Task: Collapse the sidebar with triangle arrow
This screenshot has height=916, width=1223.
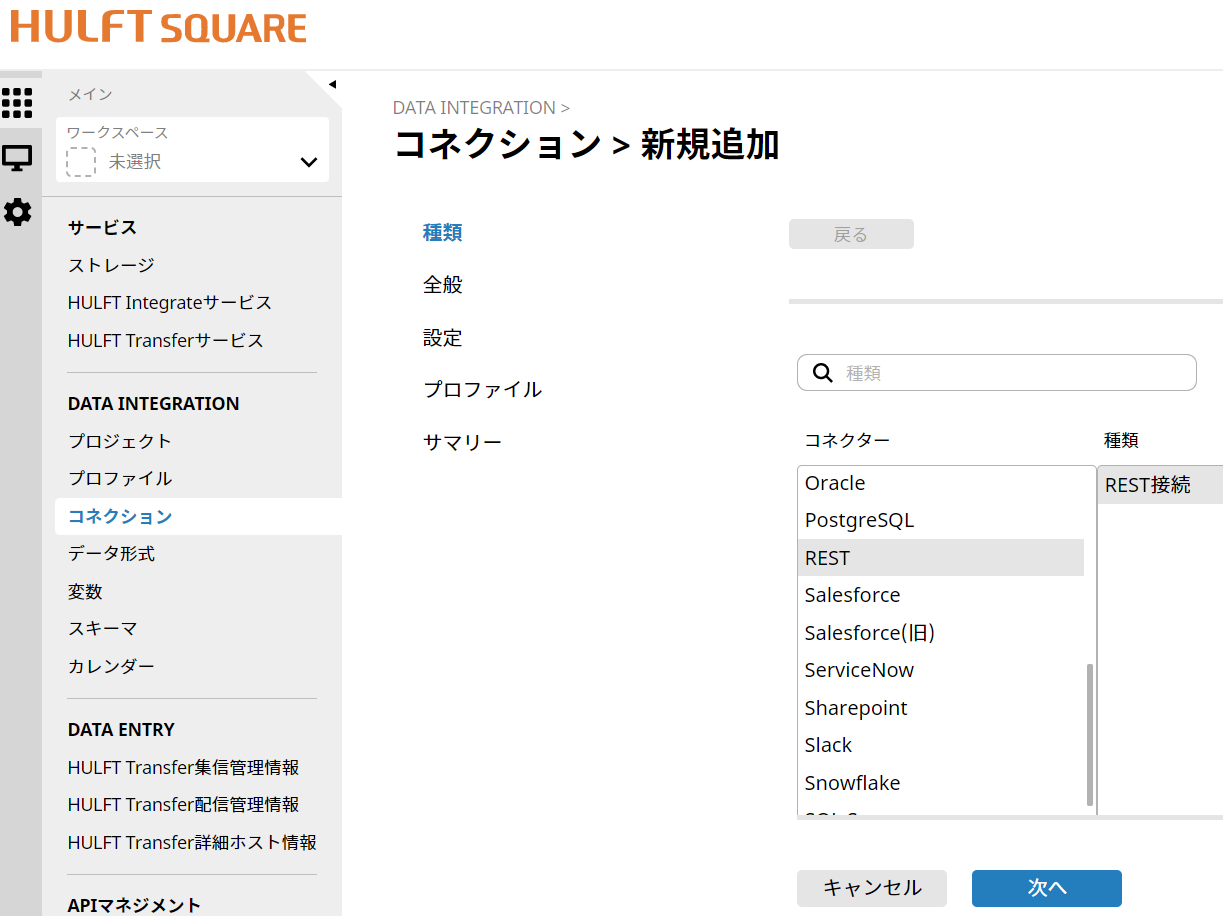Action: 332,84
